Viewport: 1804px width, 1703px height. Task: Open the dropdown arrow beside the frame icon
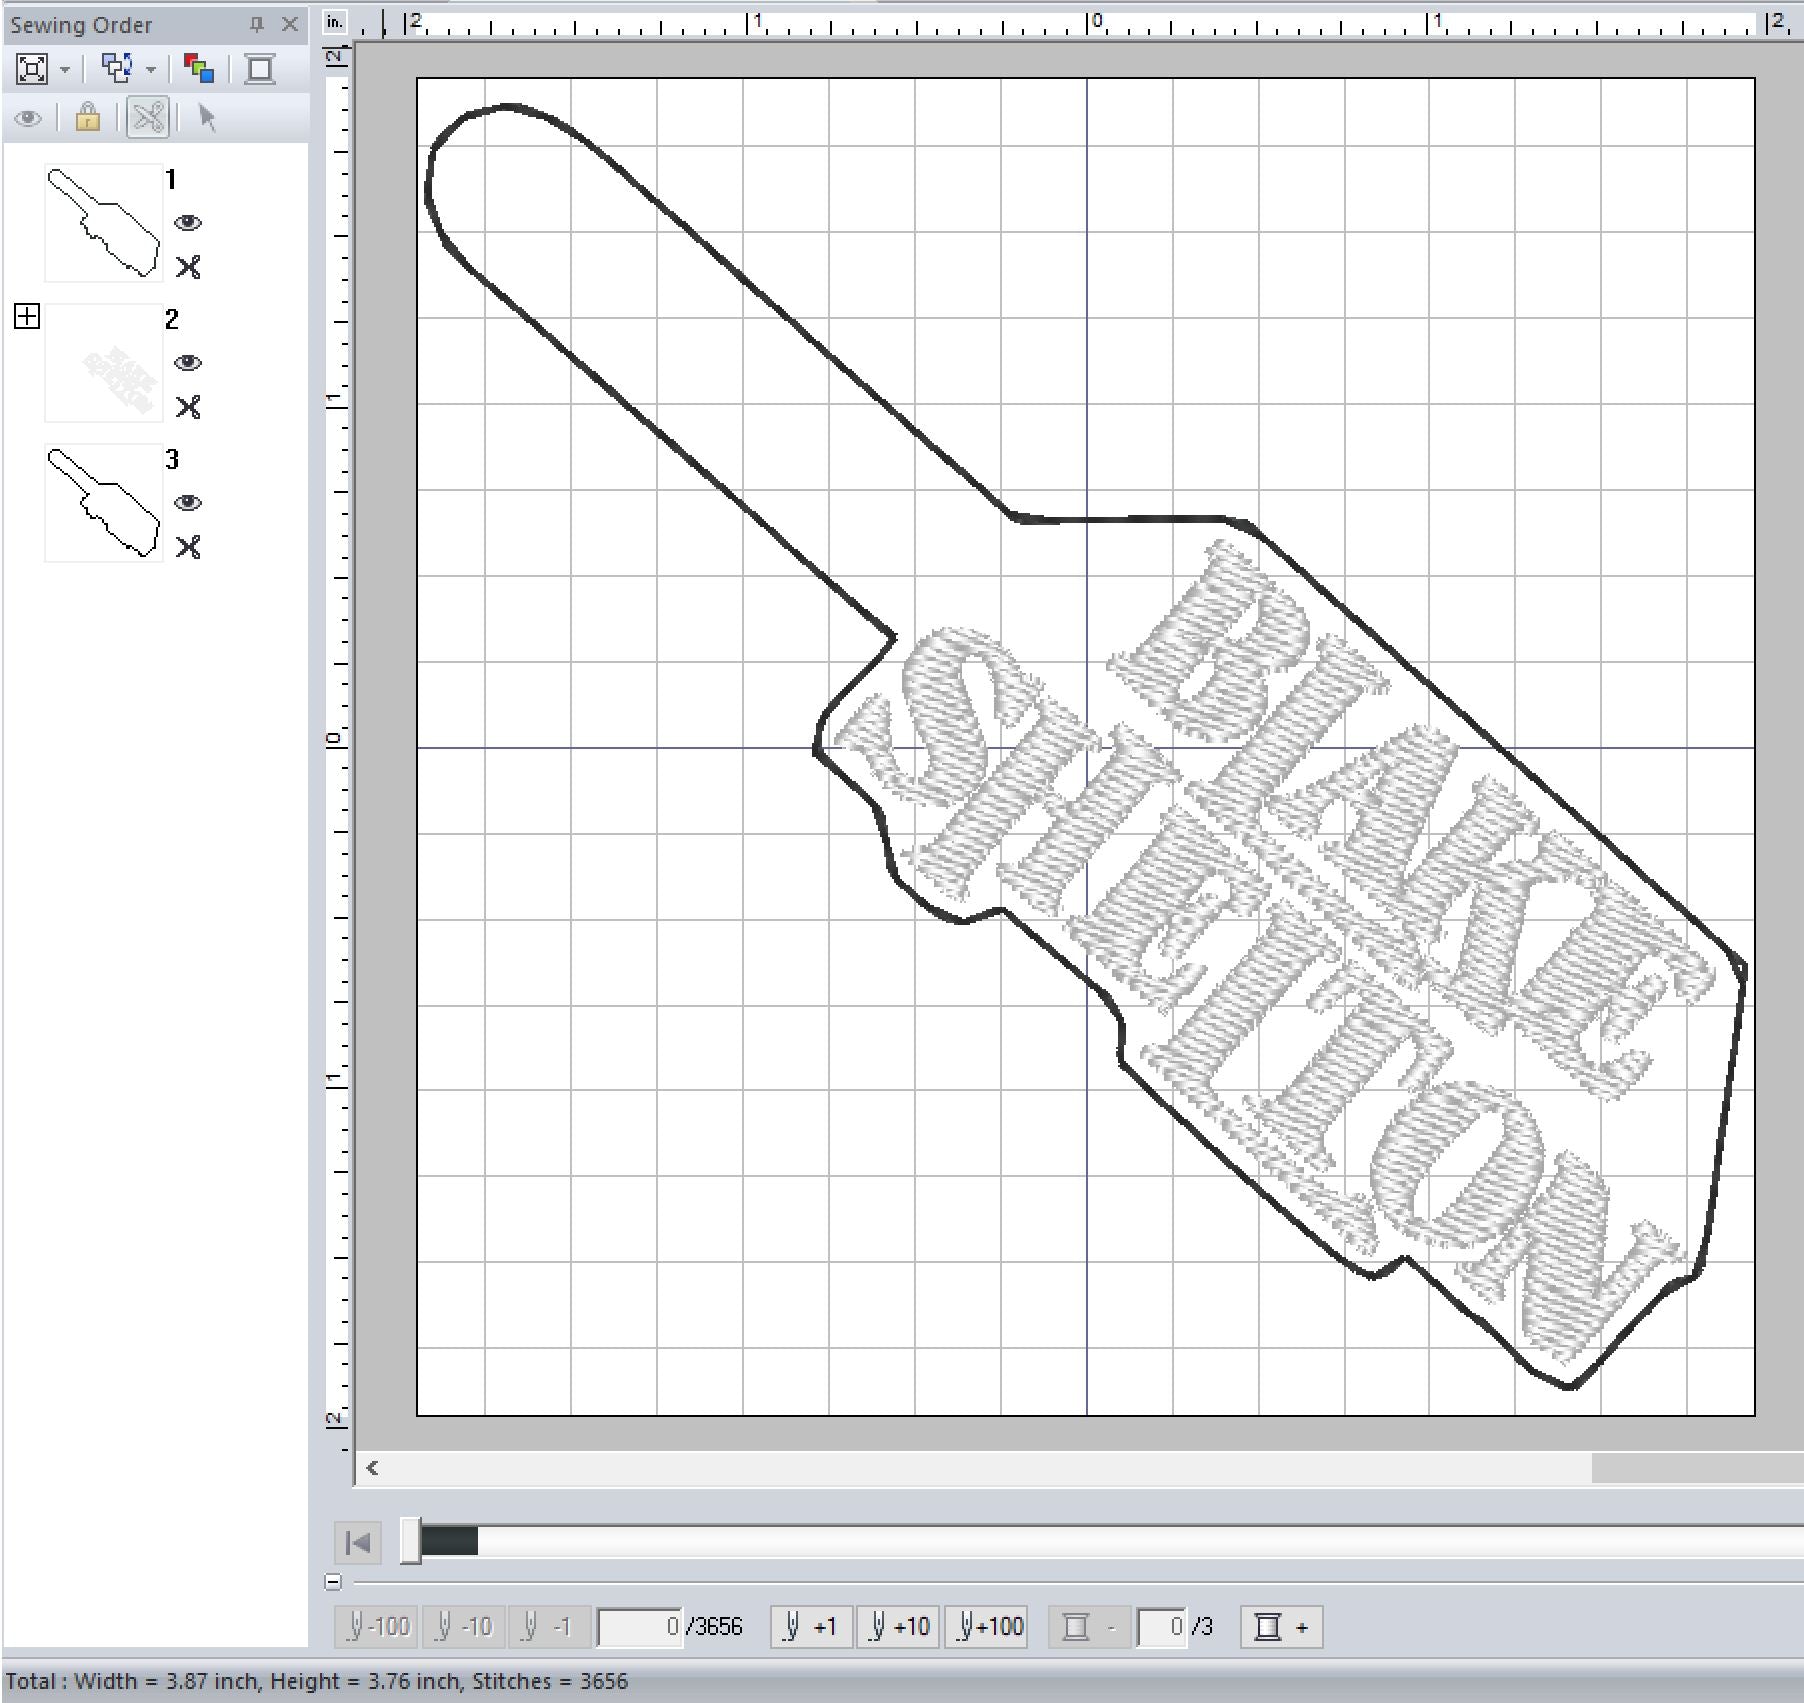(65, 70)
